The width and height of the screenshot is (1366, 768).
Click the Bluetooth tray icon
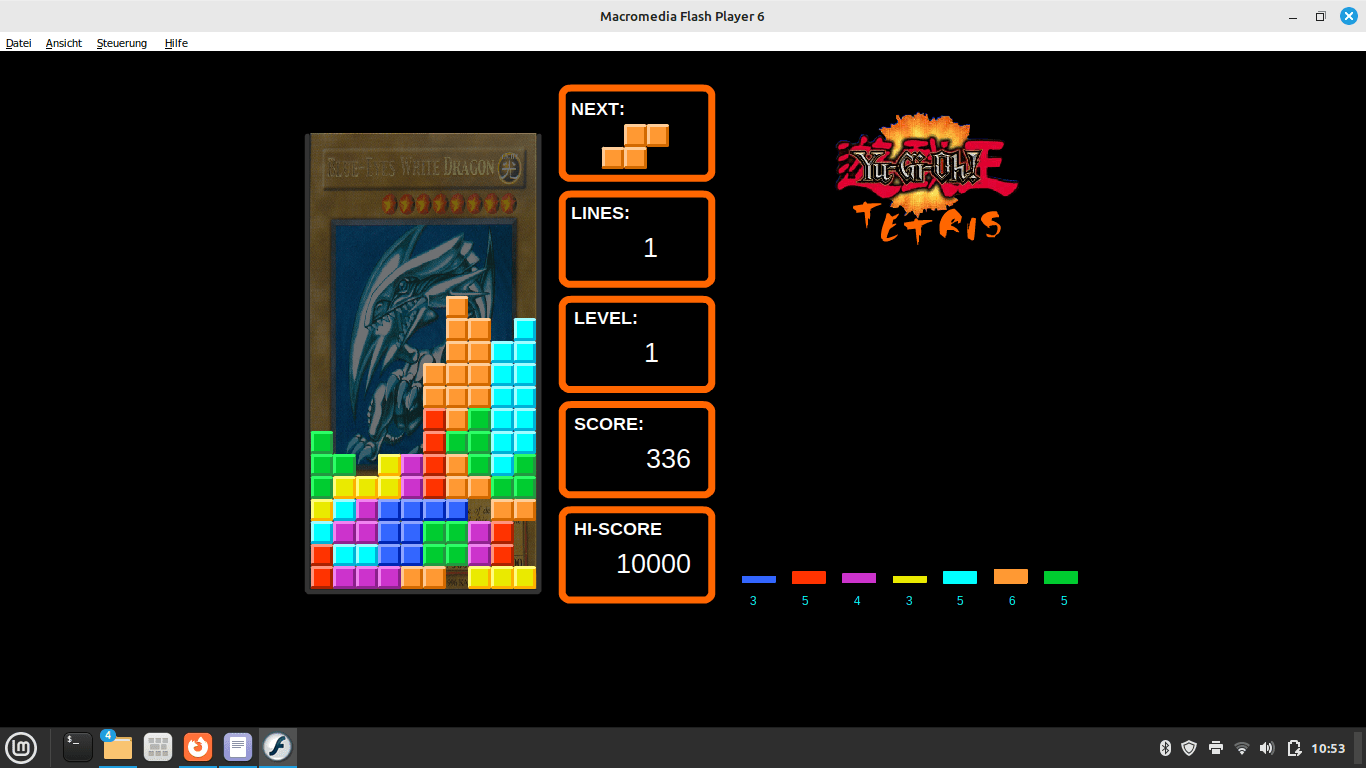click(1165, 748)
